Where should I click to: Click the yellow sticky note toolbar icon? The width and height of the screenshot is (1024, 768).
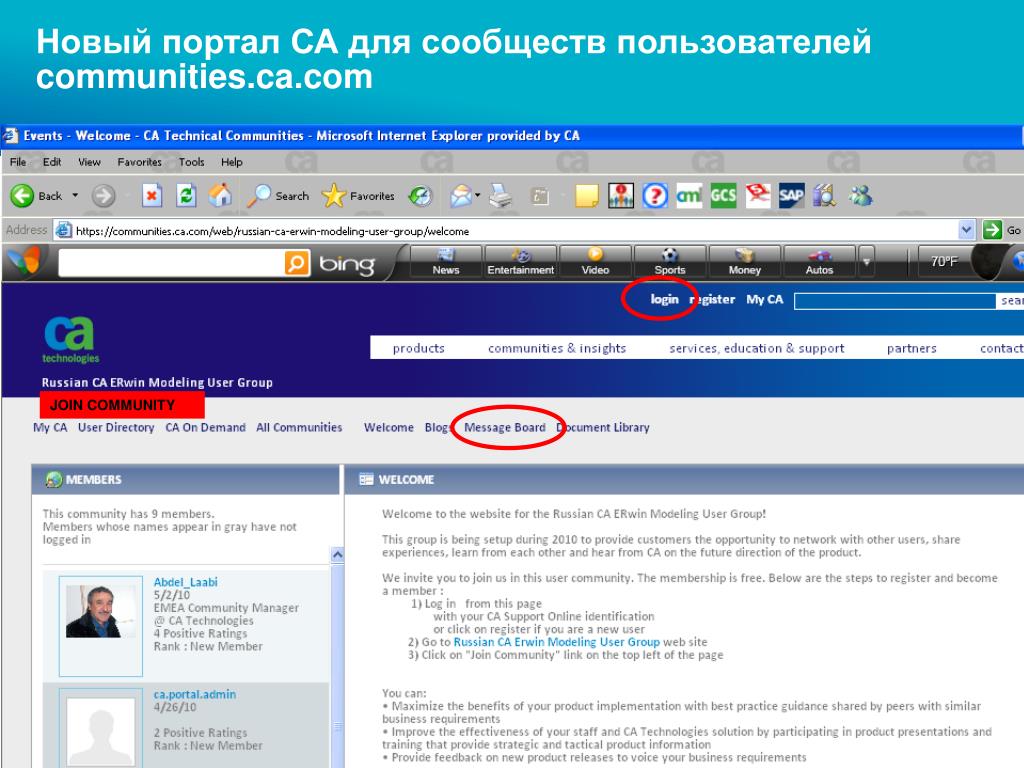(x=586, y=195)
